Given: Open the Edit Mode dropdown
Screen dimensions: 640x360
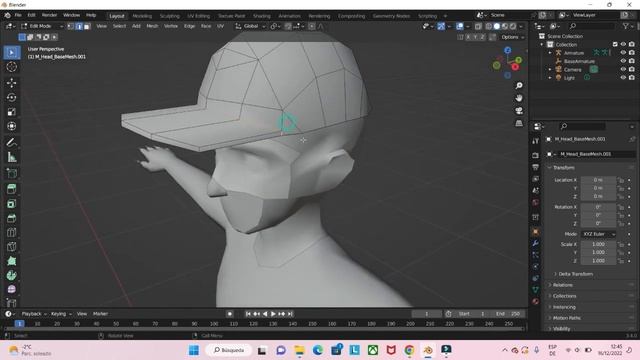Looking at the screenshot, I should 42,26.
